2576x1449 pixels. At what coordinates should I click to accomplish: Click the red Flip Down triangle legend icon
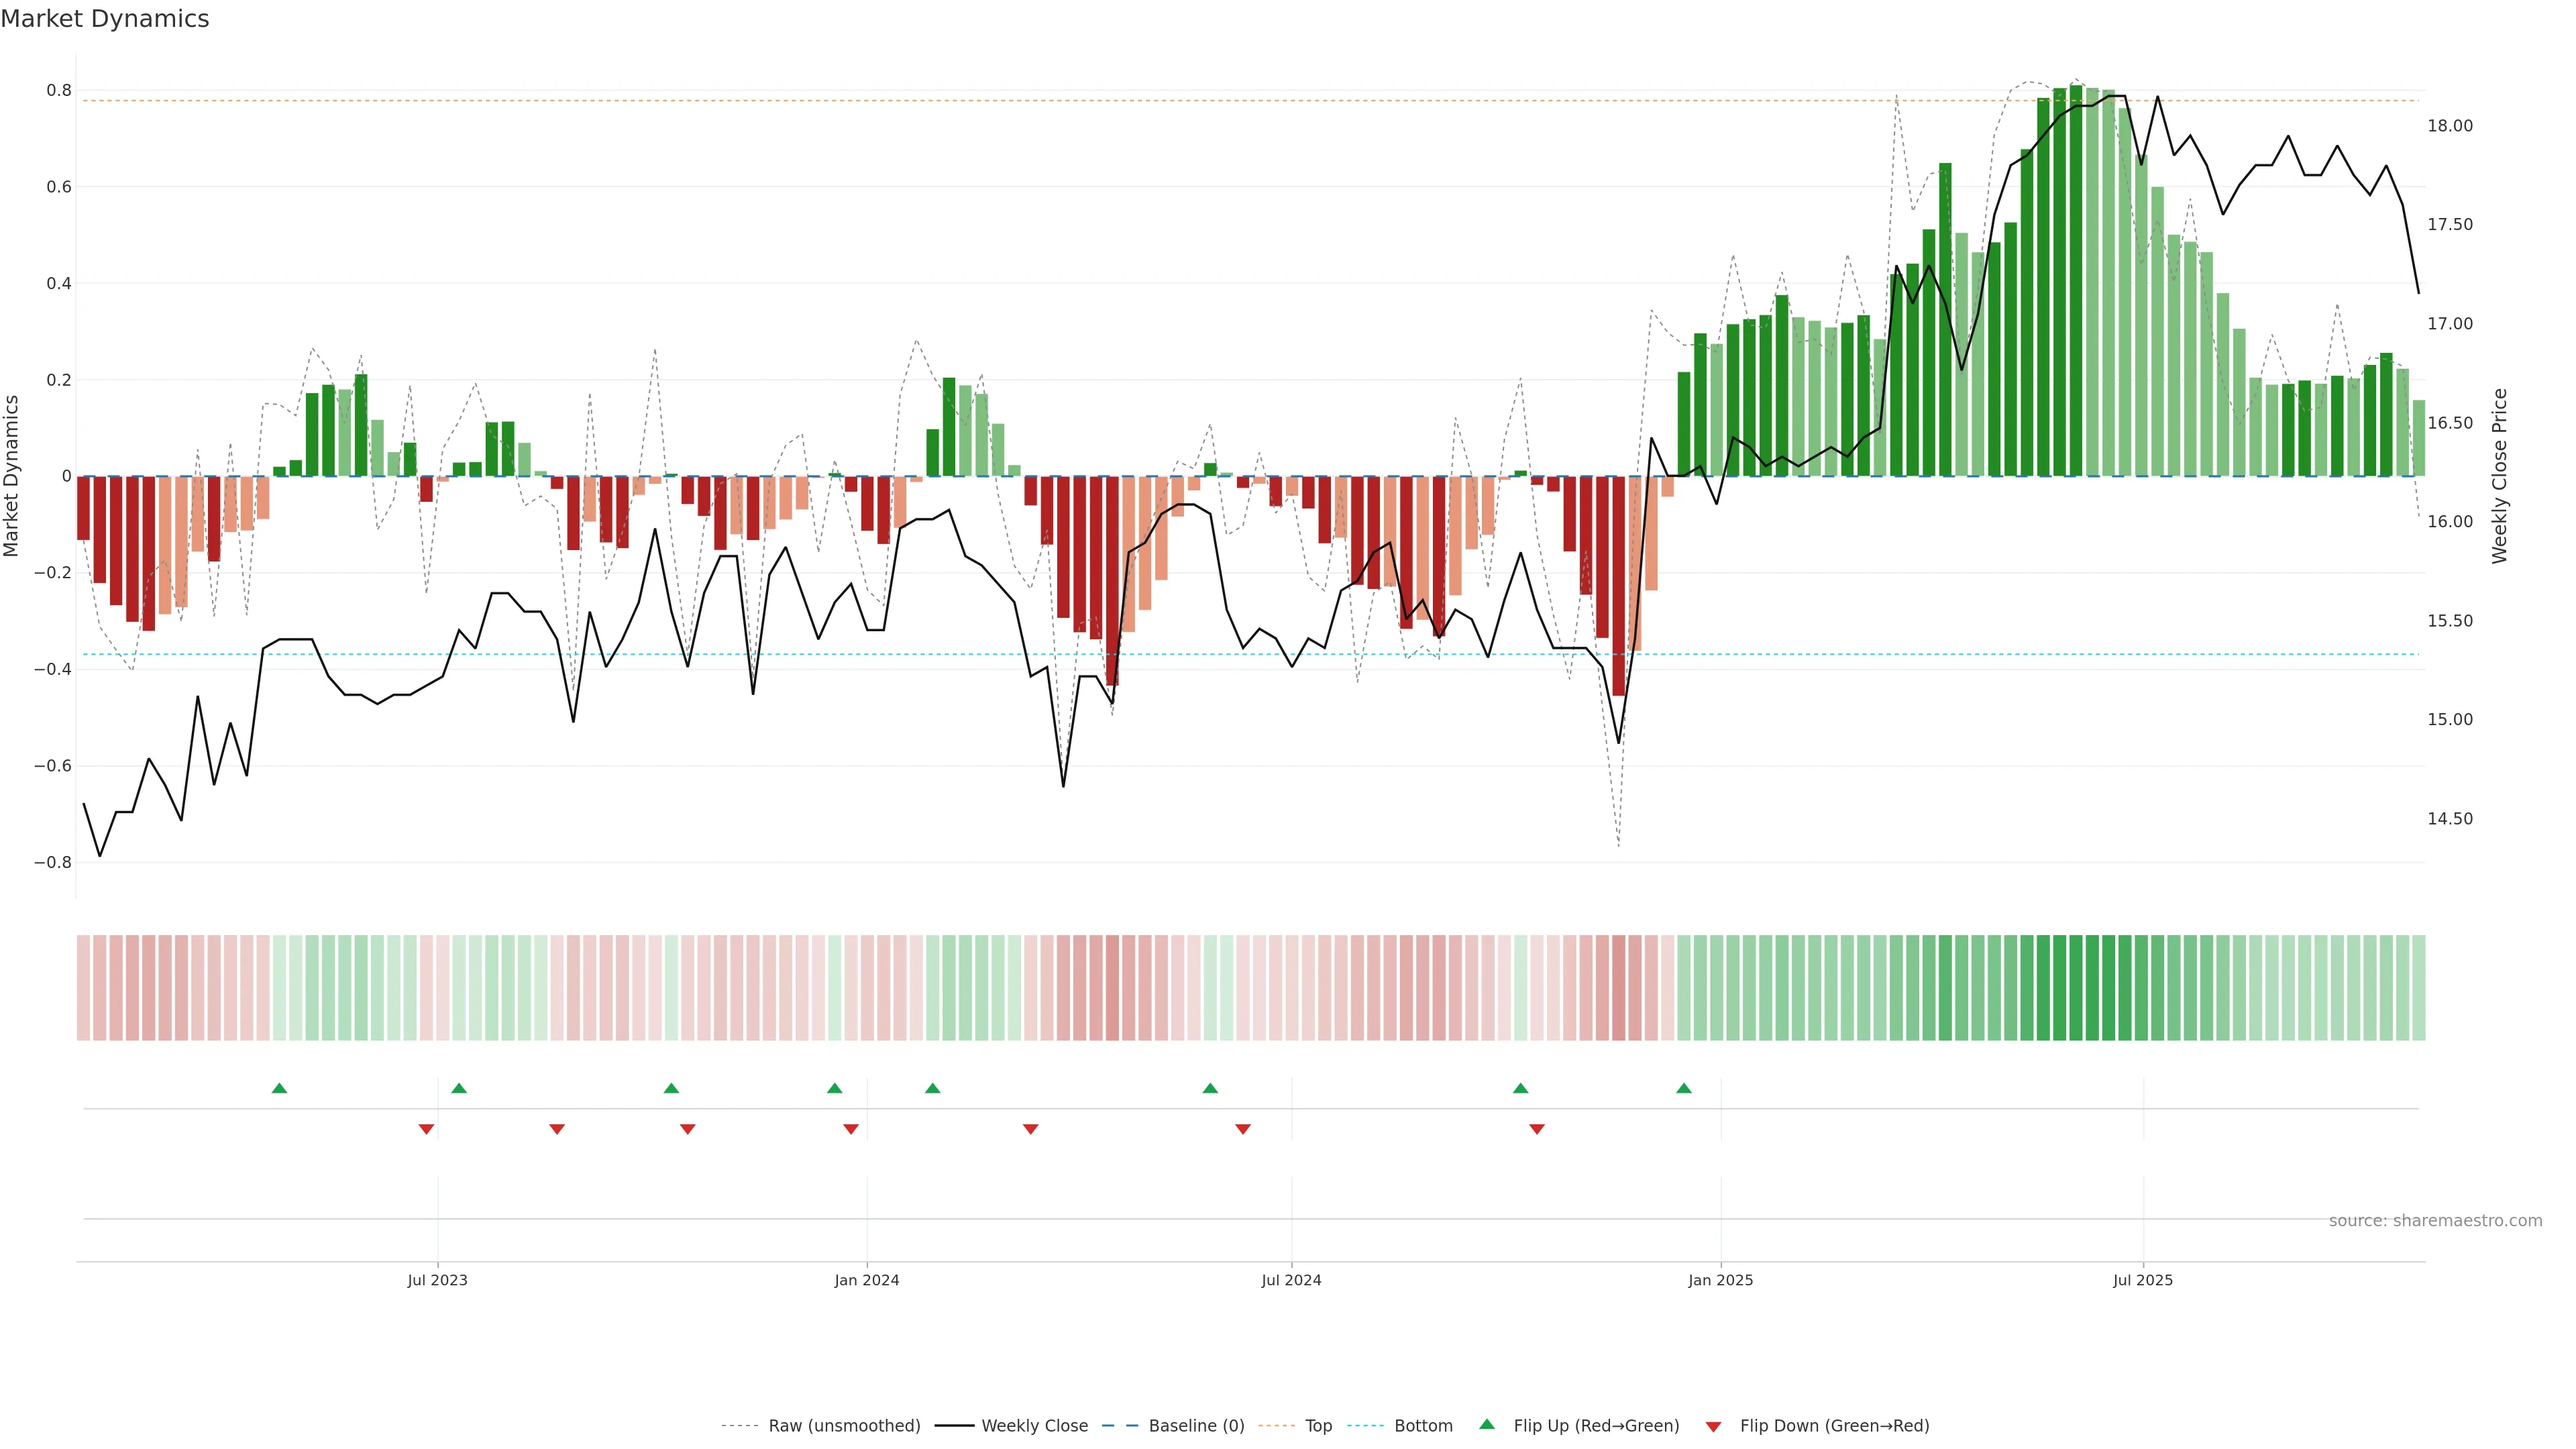click(1713, 1426)
